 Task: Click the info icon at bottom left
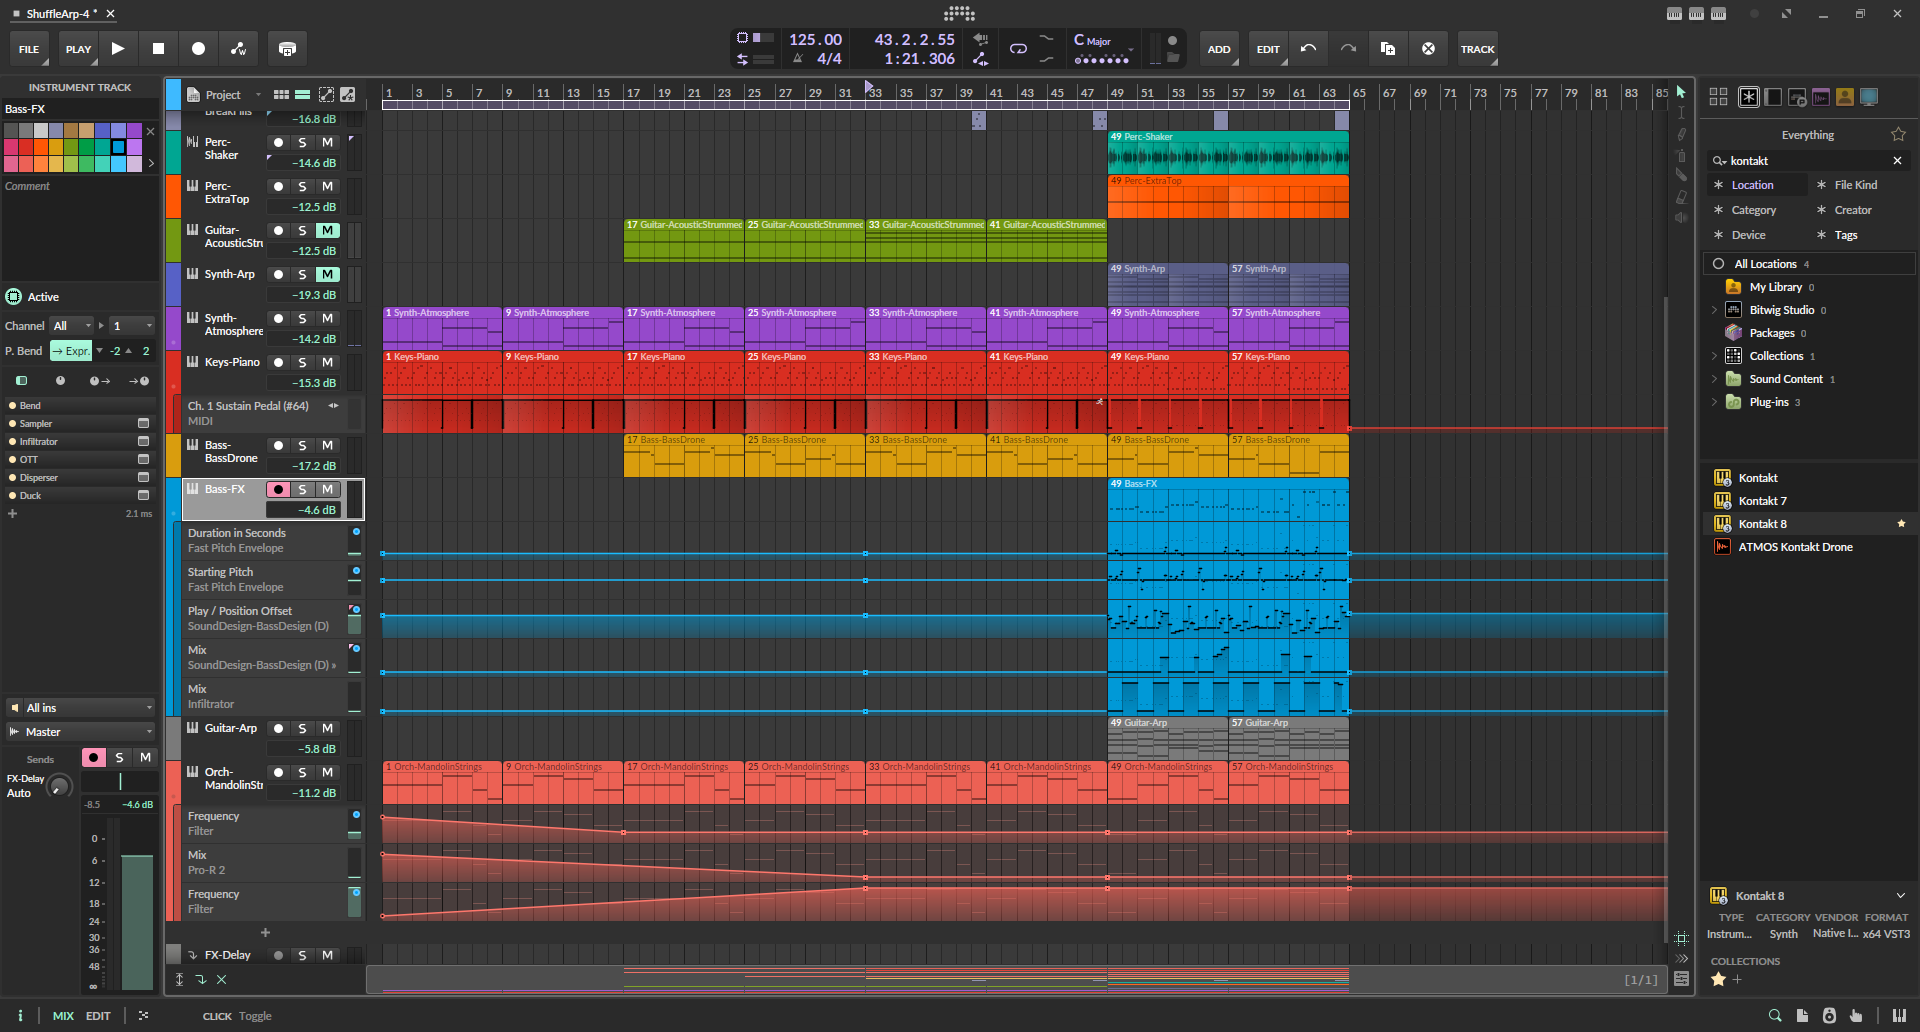tap(20, 1015)
